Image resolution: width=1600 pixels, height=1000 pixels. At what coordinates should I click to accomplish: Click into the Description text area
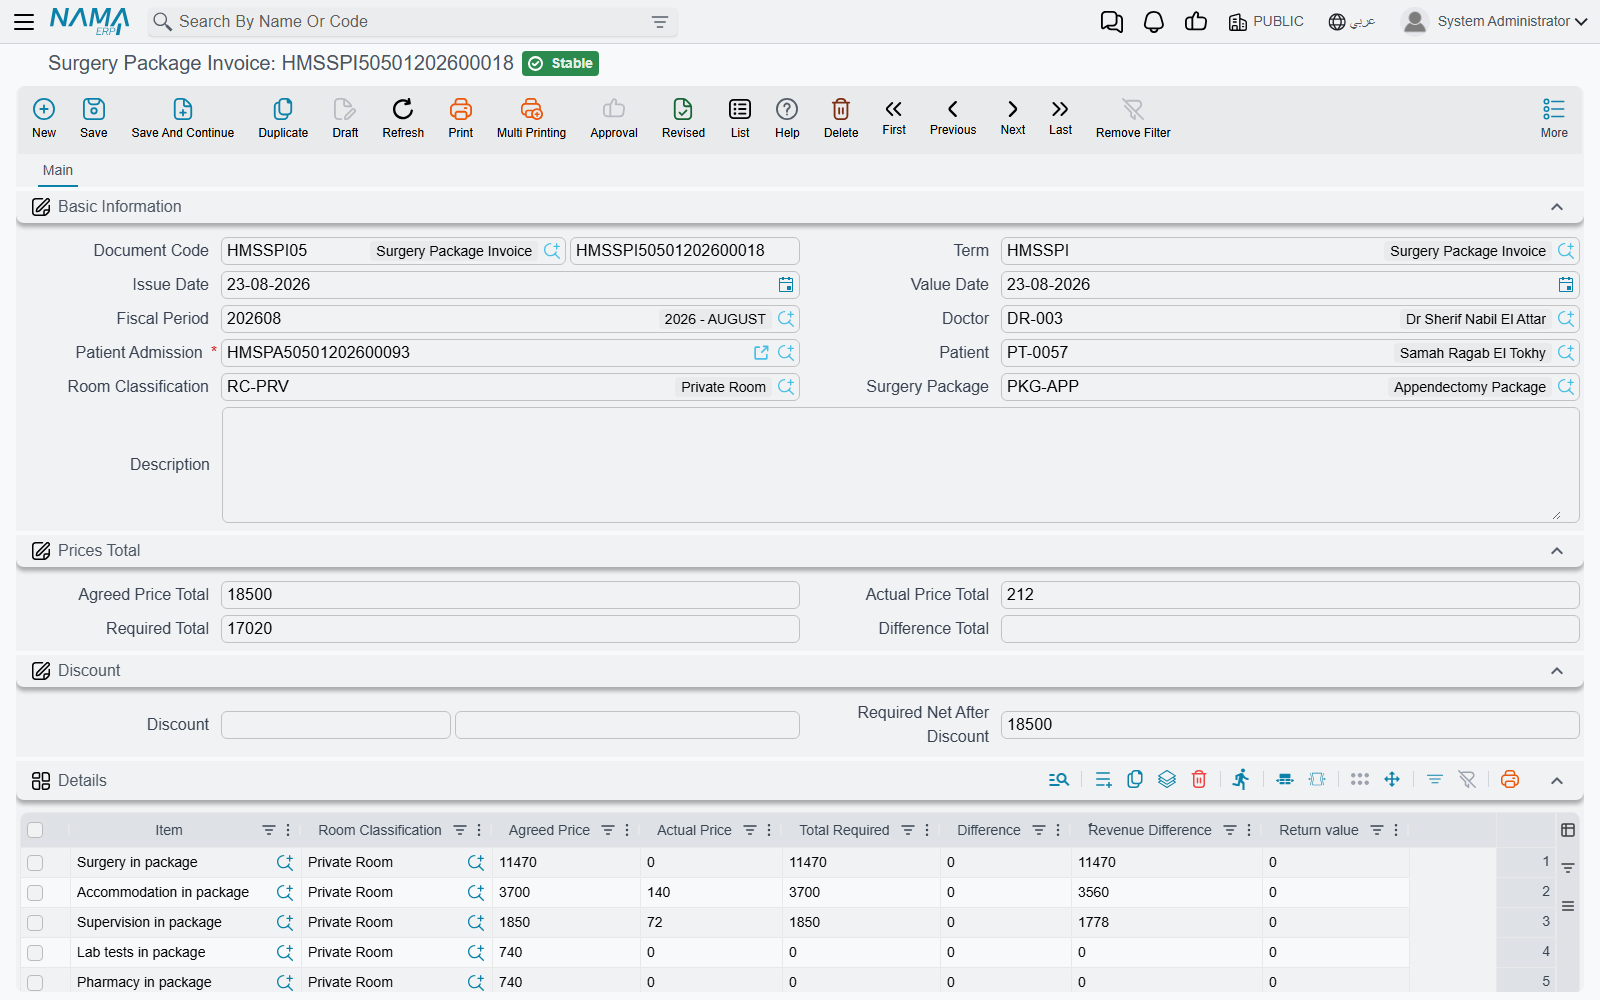tap(900, 465)
